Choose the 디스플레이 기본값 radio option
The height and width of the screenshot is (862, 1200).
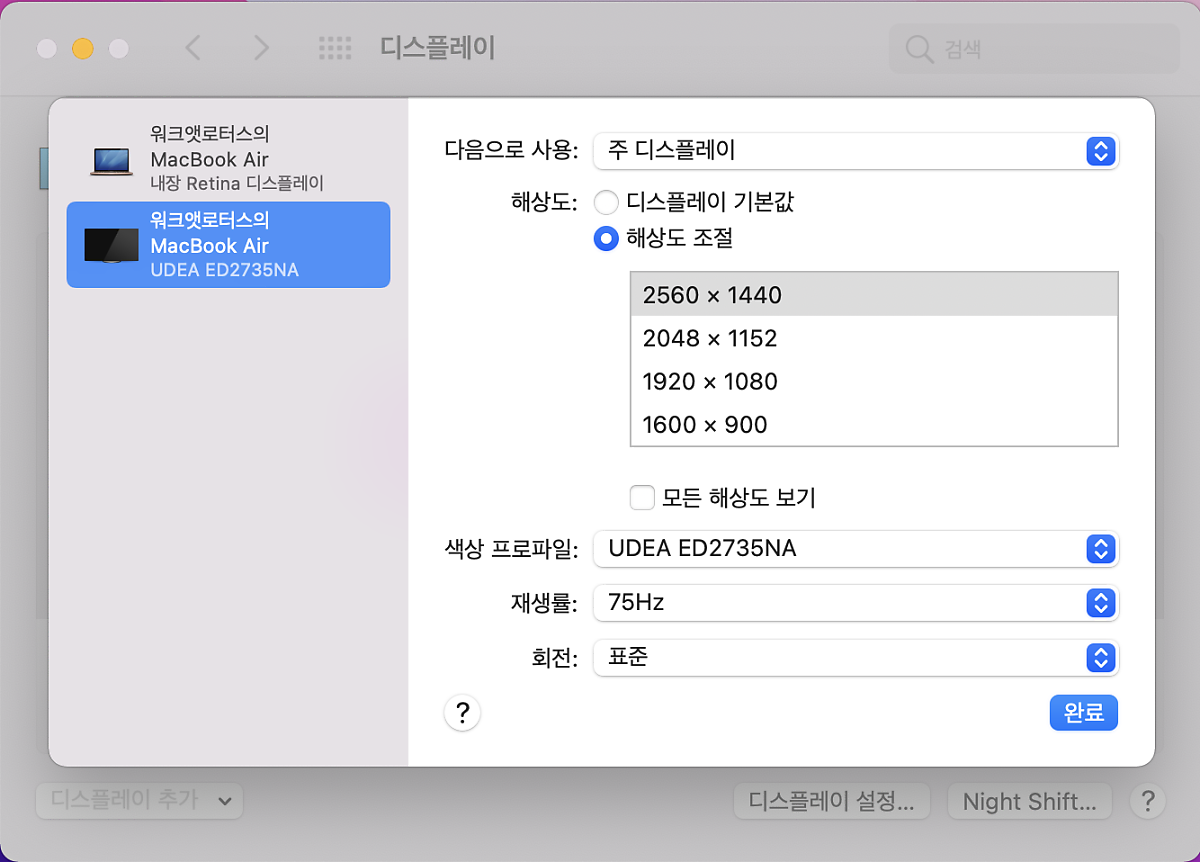pyautogui.click(x=606, y=203)
